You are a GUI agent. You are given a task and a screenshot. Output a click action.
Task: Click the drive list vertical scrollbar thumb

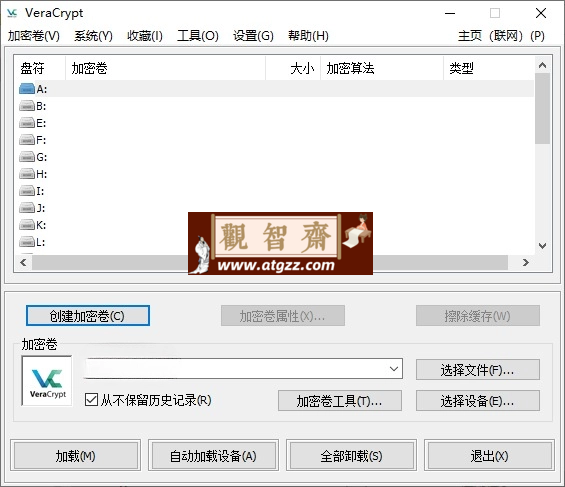pos(542,108)
